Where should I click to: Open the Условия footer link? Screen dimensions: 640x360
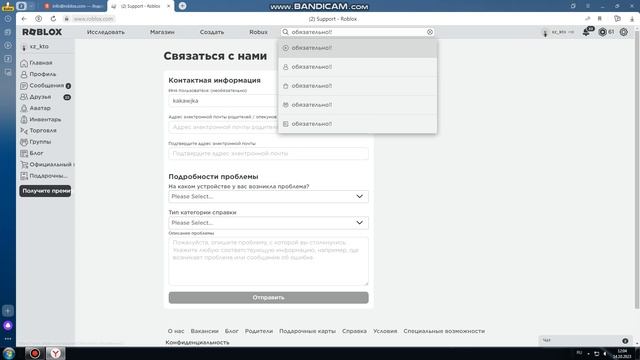pyautogui.click(x=385, y=331)
